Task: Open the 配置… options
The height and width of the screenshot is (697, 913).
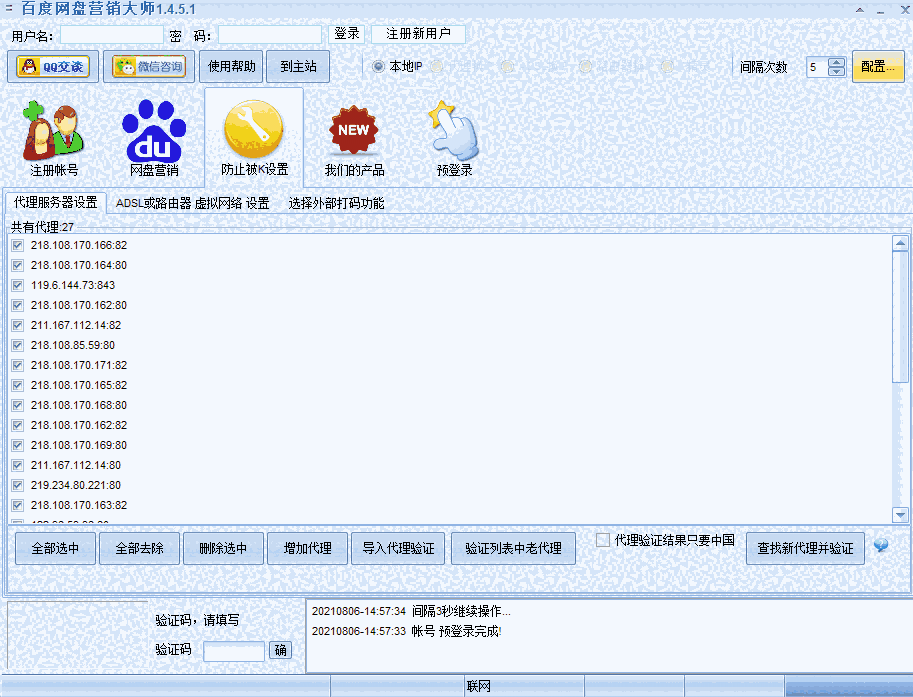Action: (878, 67)
